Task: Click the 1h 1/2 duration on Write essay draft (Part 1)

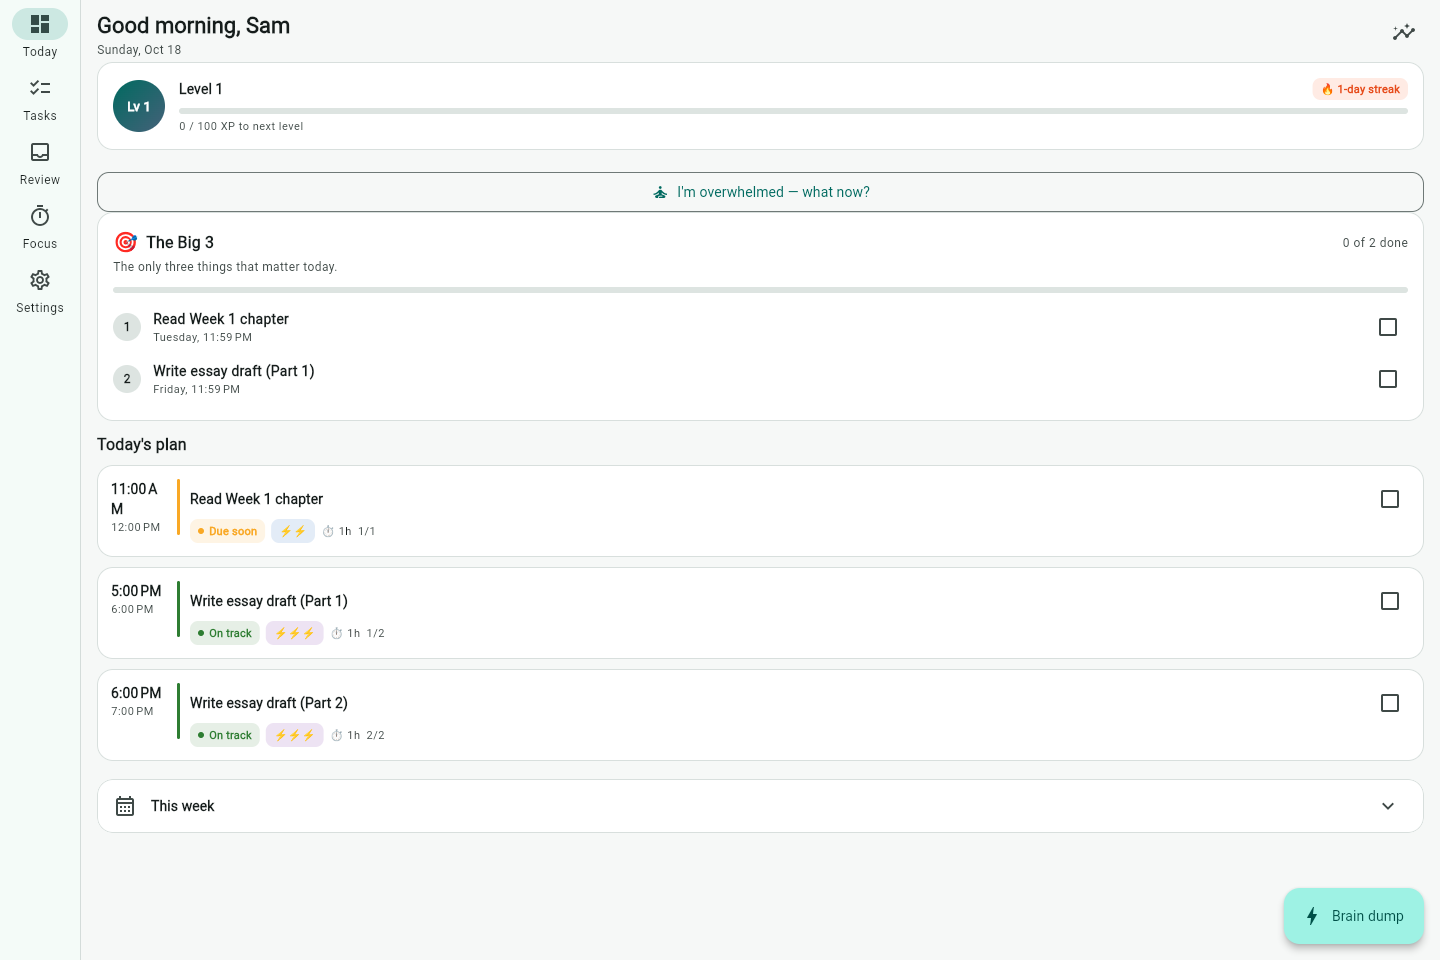Action: click(358, 633)
